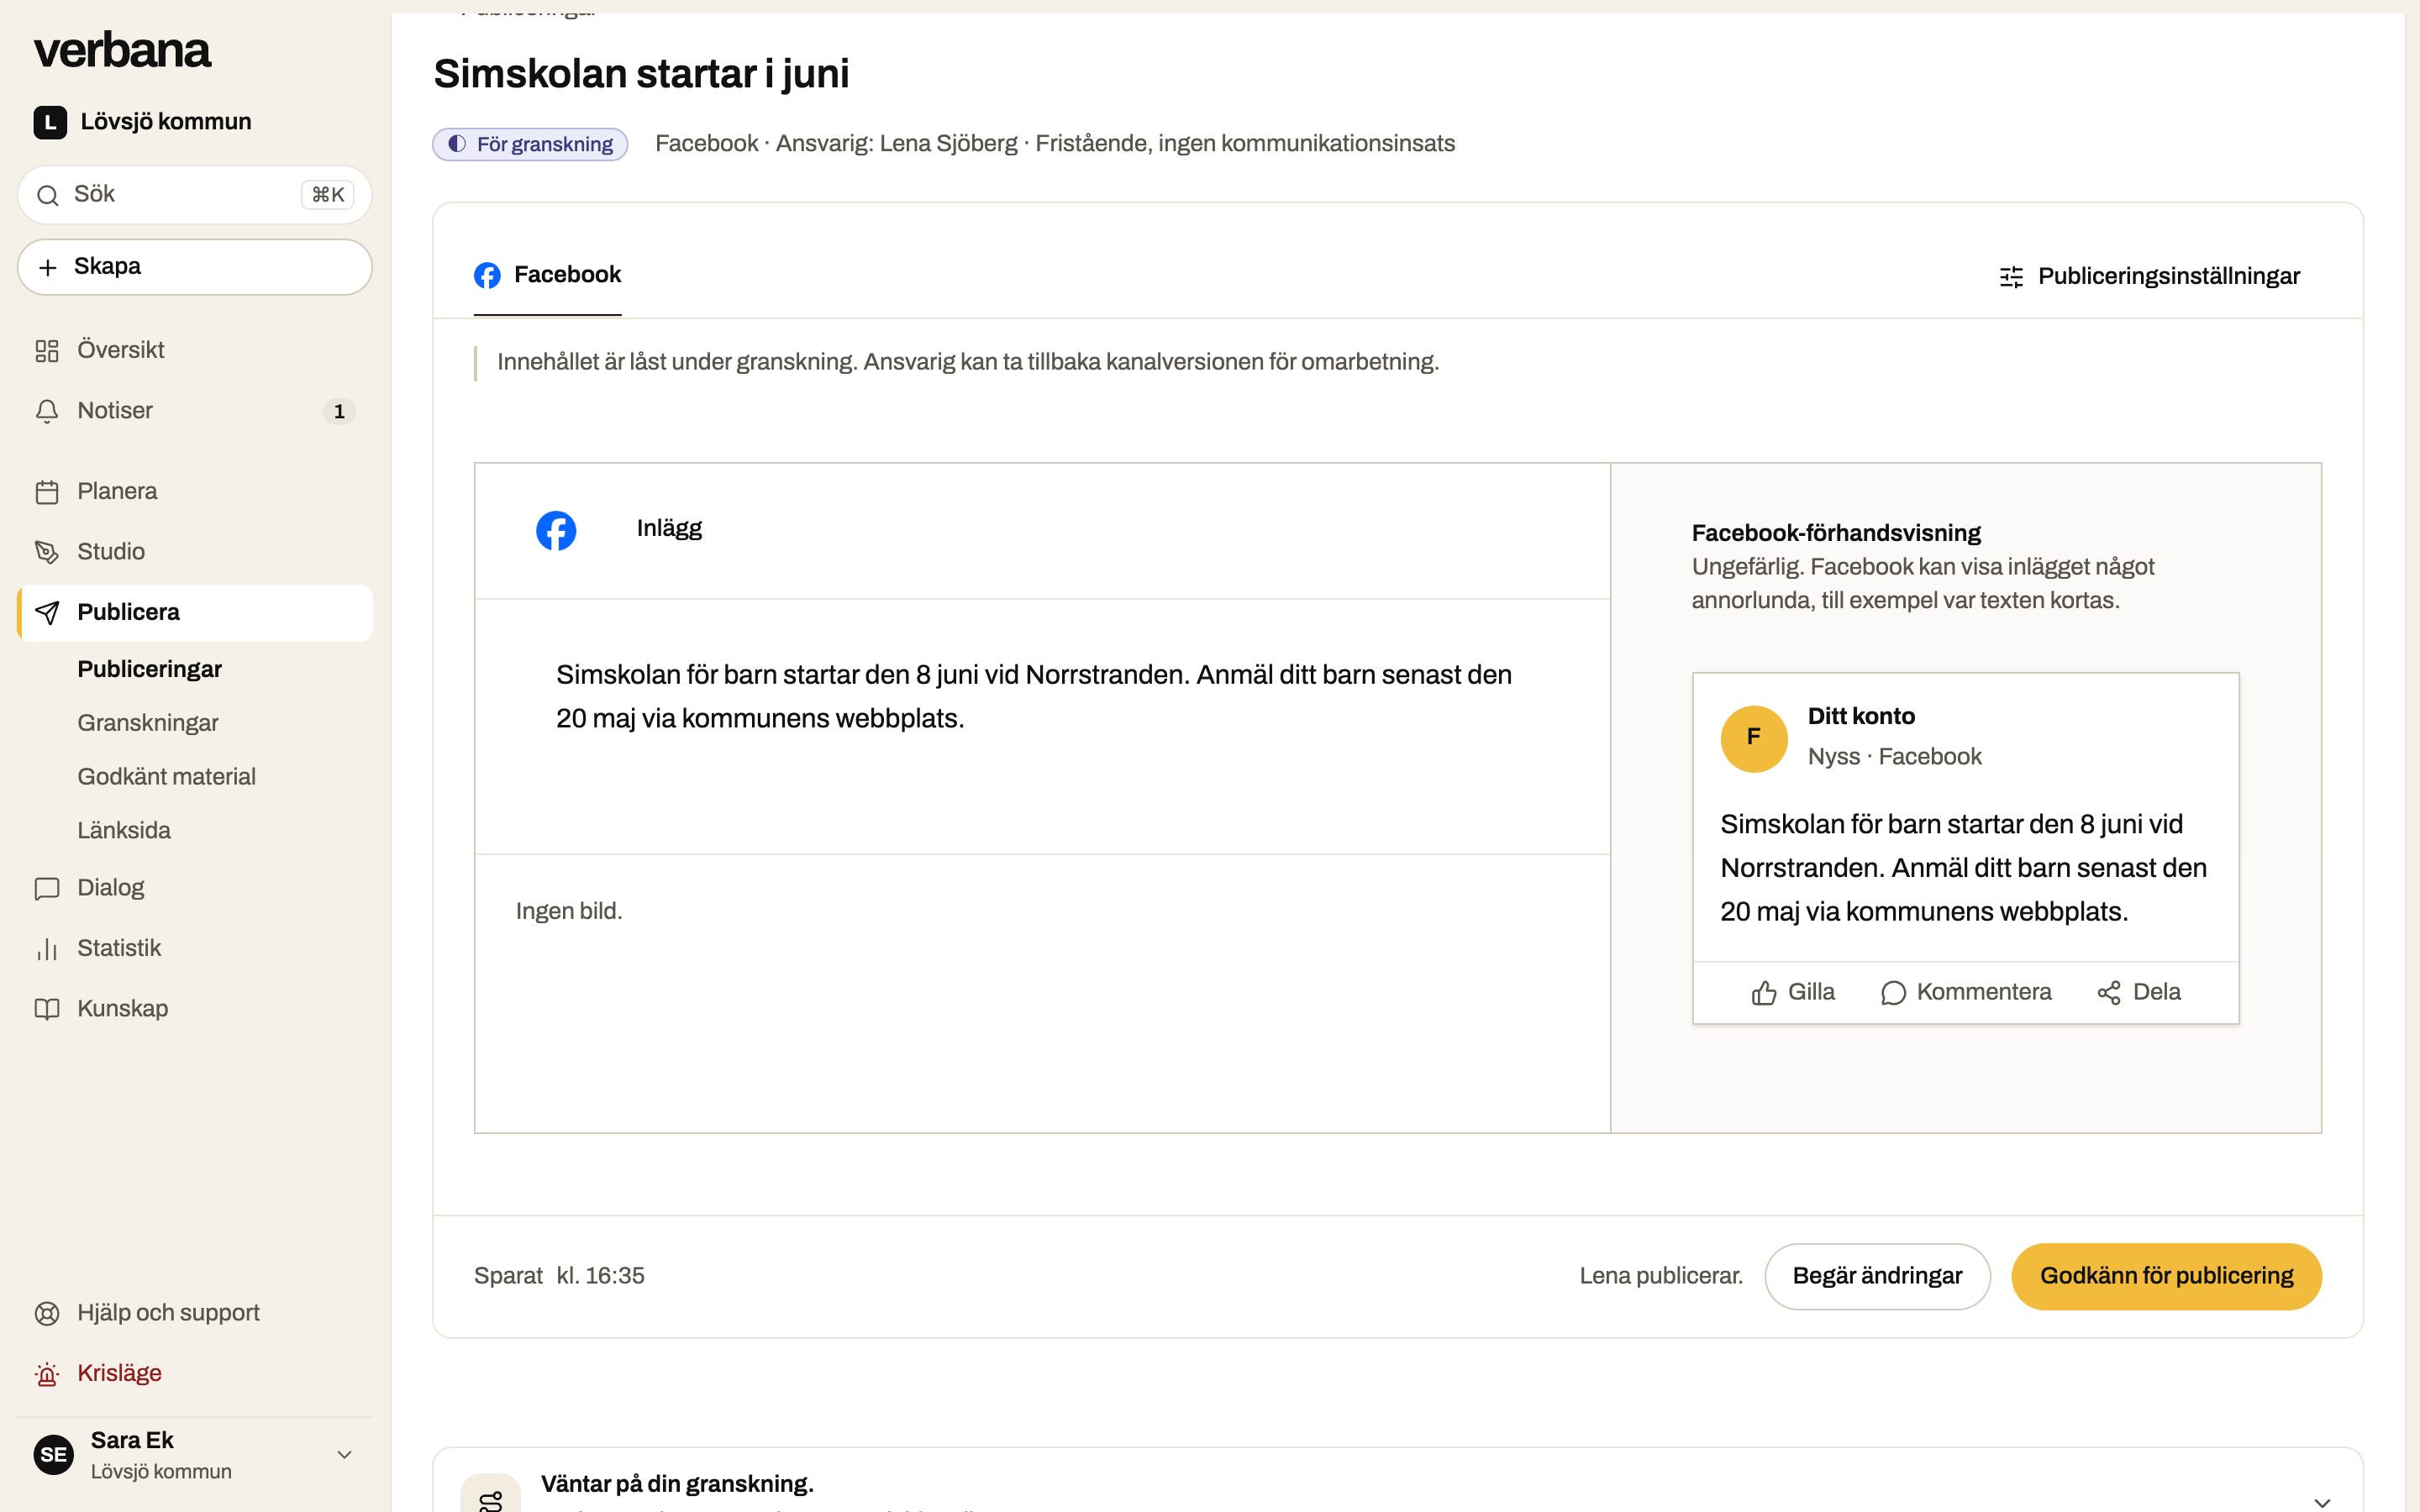This screenshot has height=1512, width=2420.
Task: Click the Studio pen icon
Action: (47, 552)
